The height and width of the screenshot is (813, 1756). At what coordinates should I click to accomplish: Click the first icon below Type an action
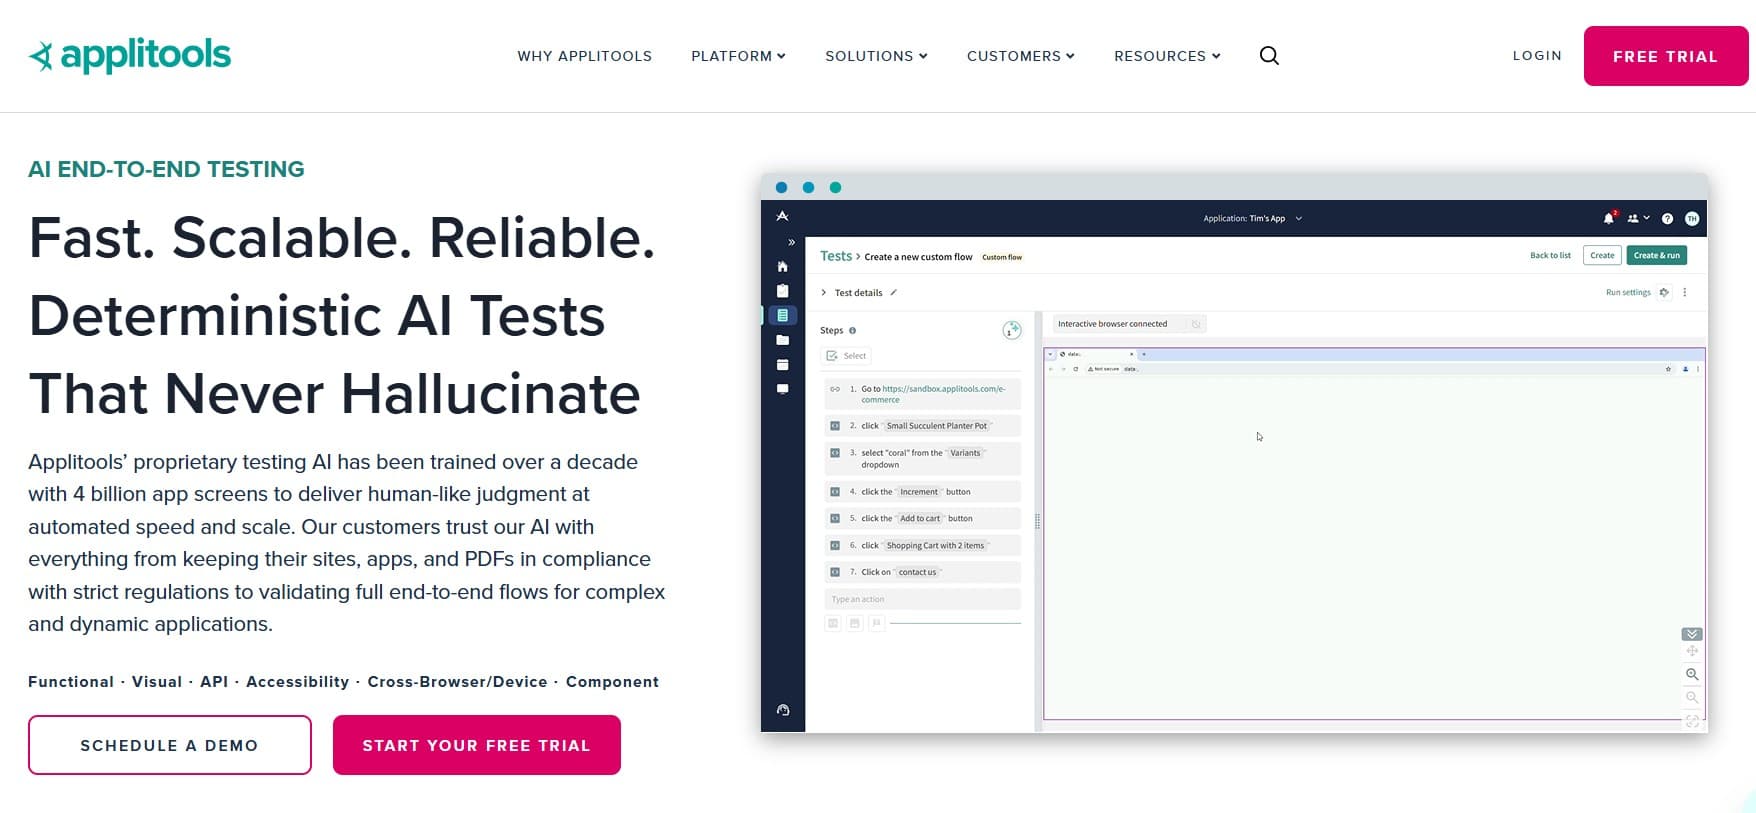[832, 623]
